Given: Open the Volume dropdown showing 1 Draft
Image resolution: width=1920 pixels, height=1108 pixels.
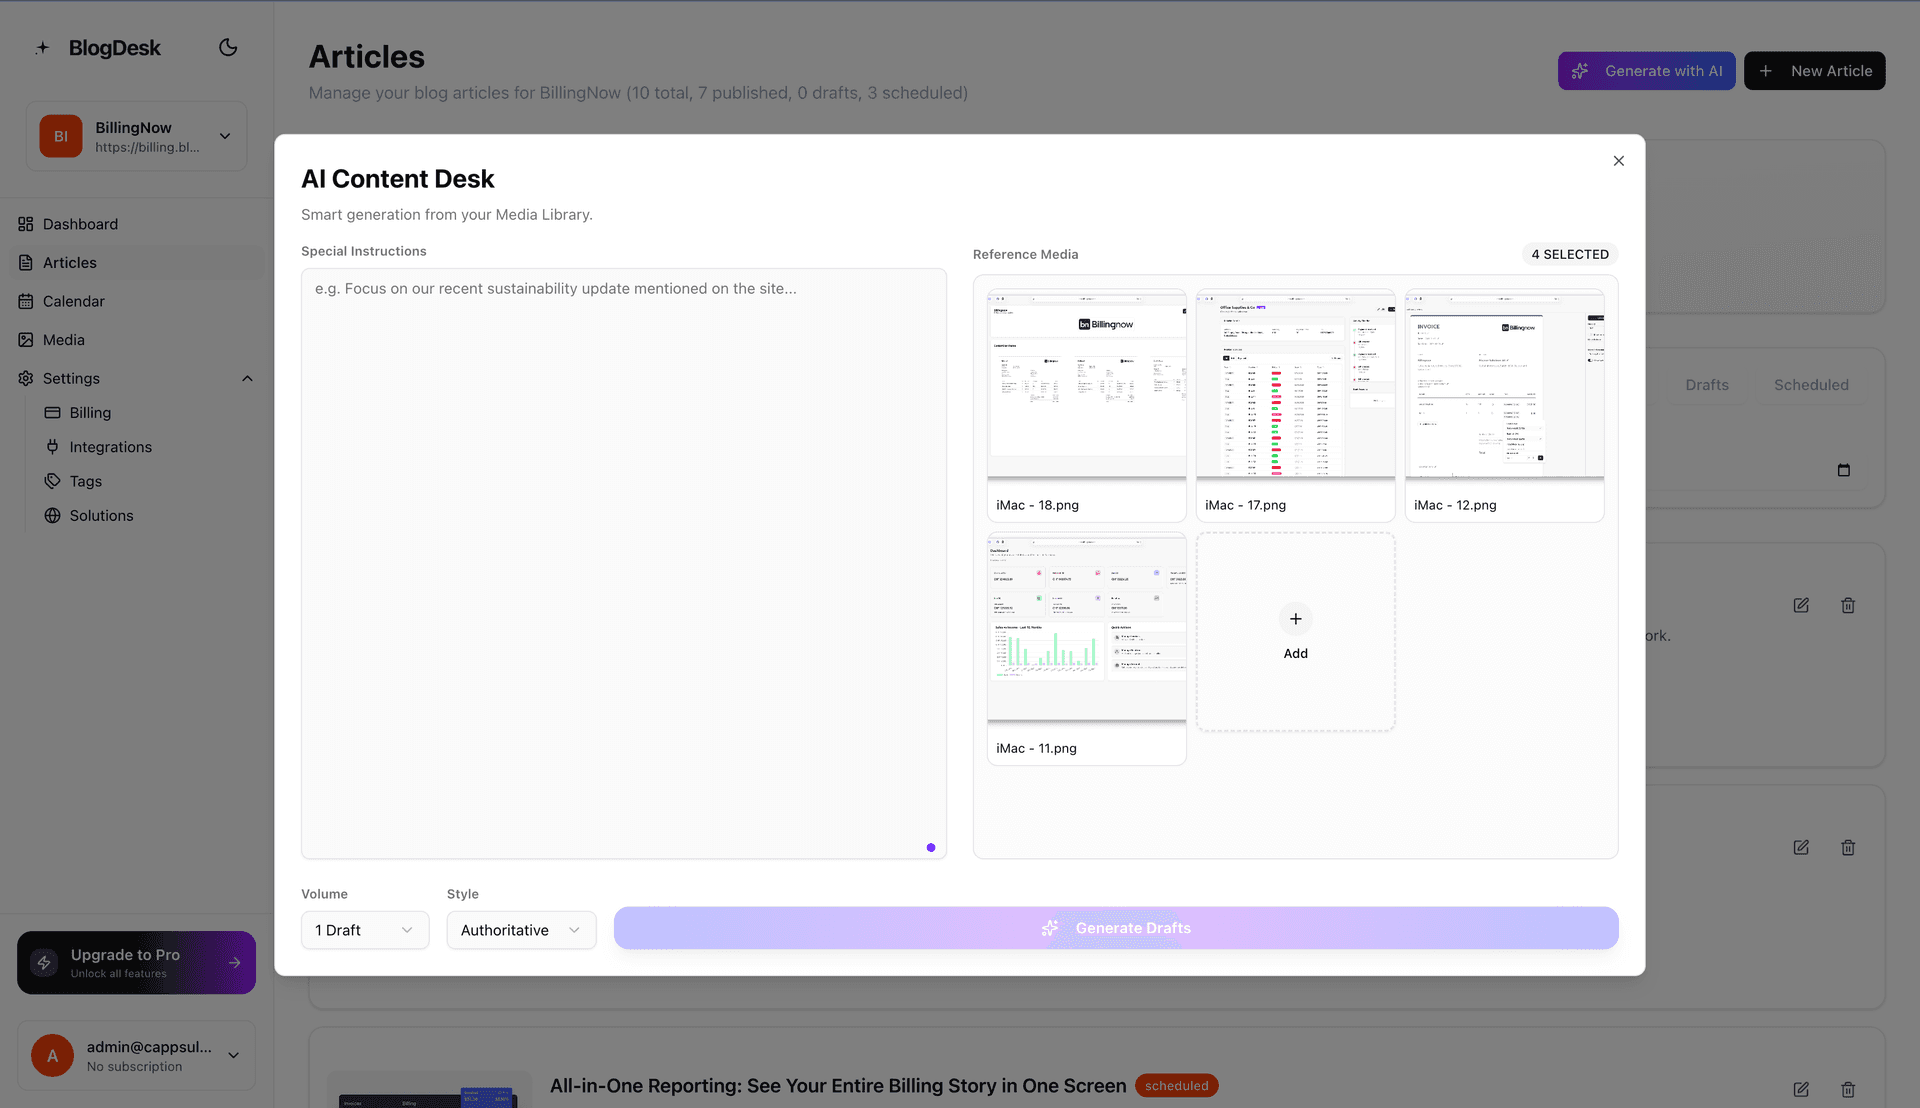Looking at the screenshot, I should (364, 929).
